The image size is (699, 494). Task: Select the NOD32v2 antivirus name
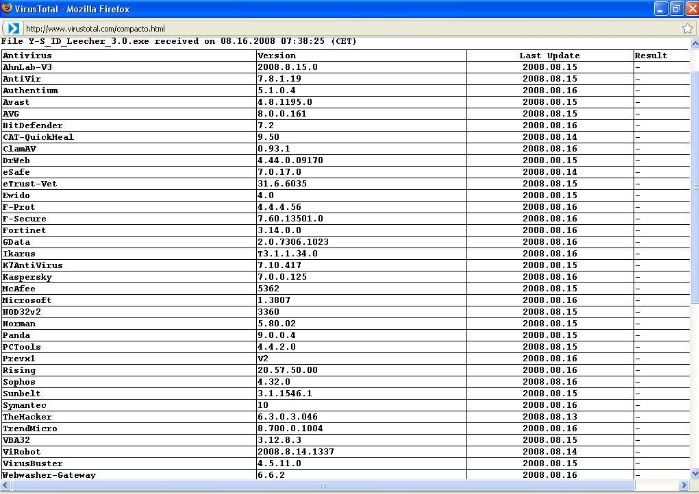(22, 312)
